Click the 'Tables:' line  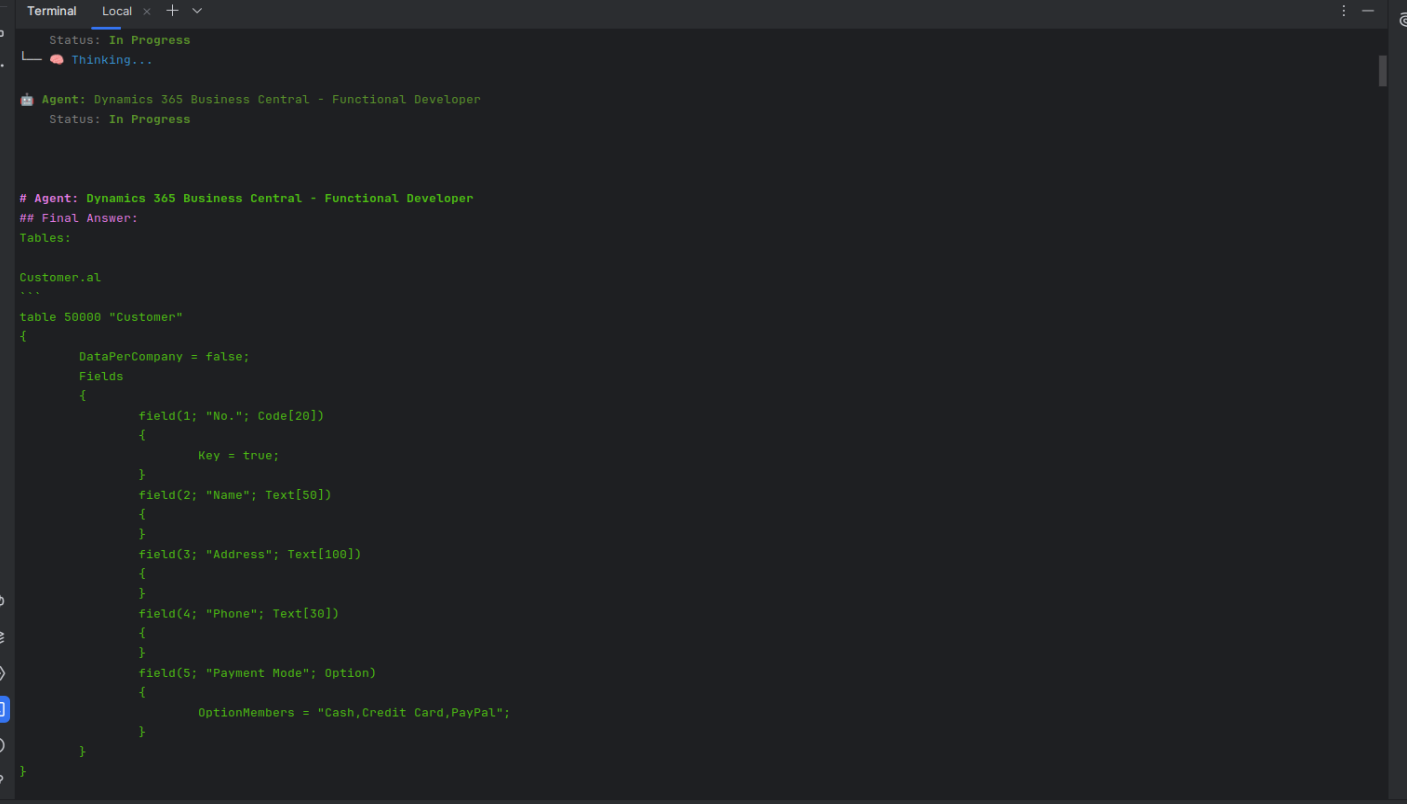coord(45,238)
